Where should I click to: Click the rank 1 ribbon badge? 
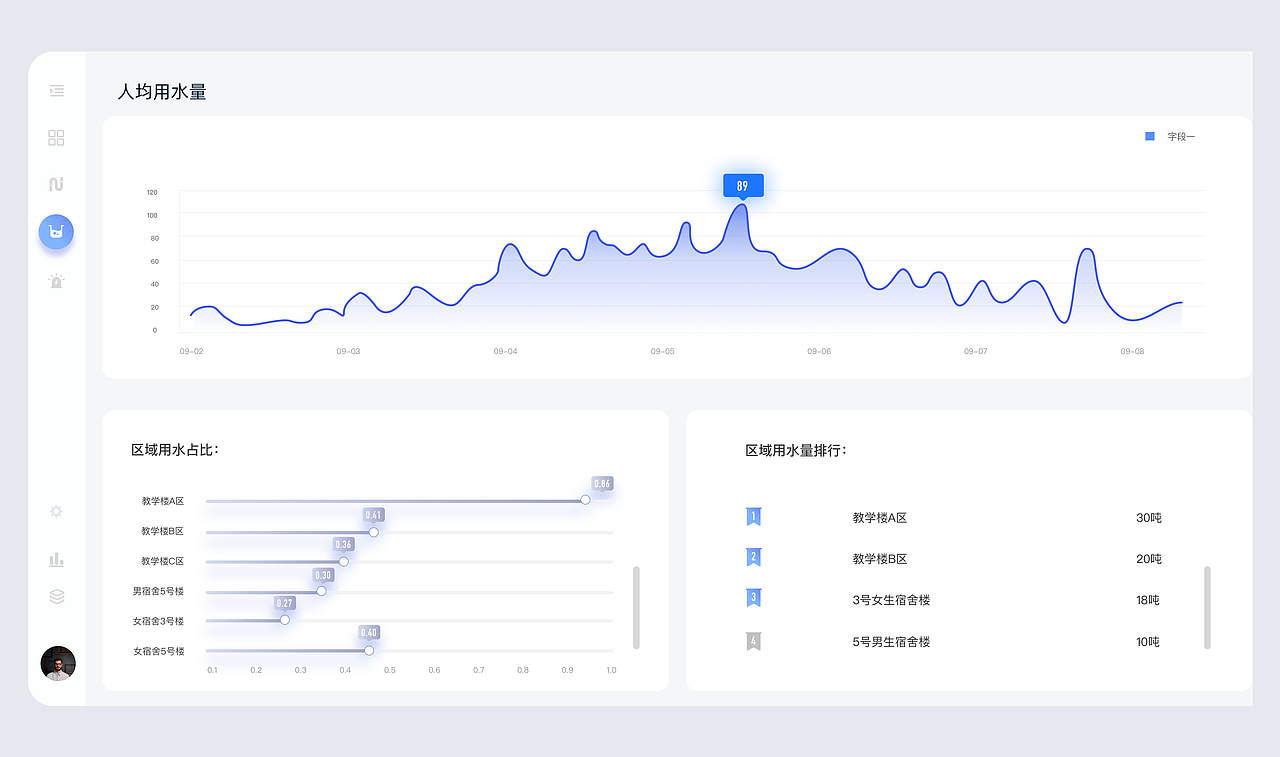tap(754, 517)
